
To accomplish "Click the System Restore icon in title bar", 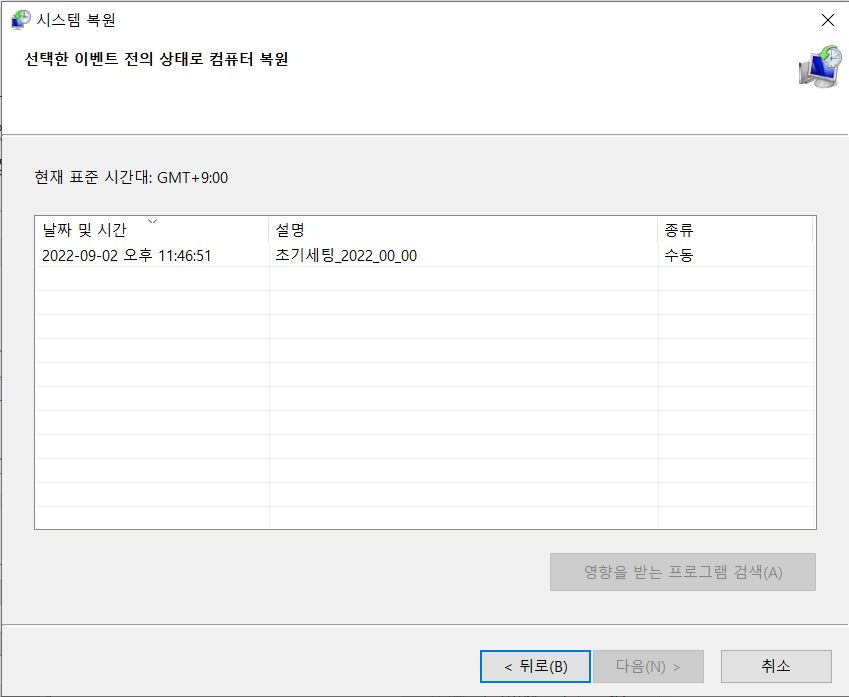I will click(x=20, y=18).
